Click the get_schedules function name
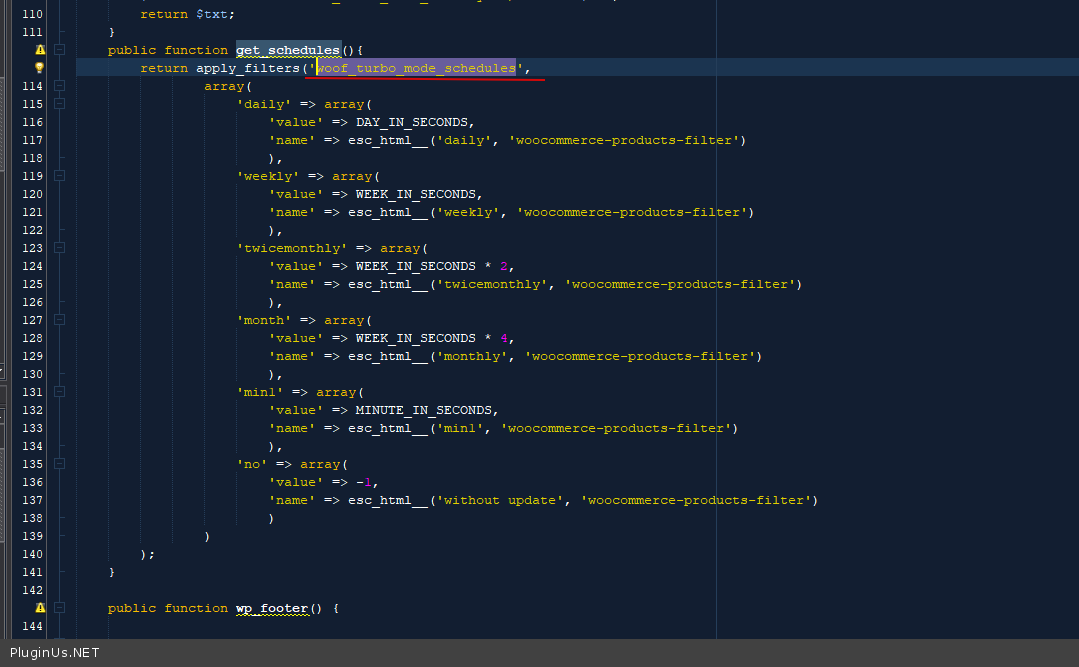Viewport: 1079px width, 667px height. (288, 50)
